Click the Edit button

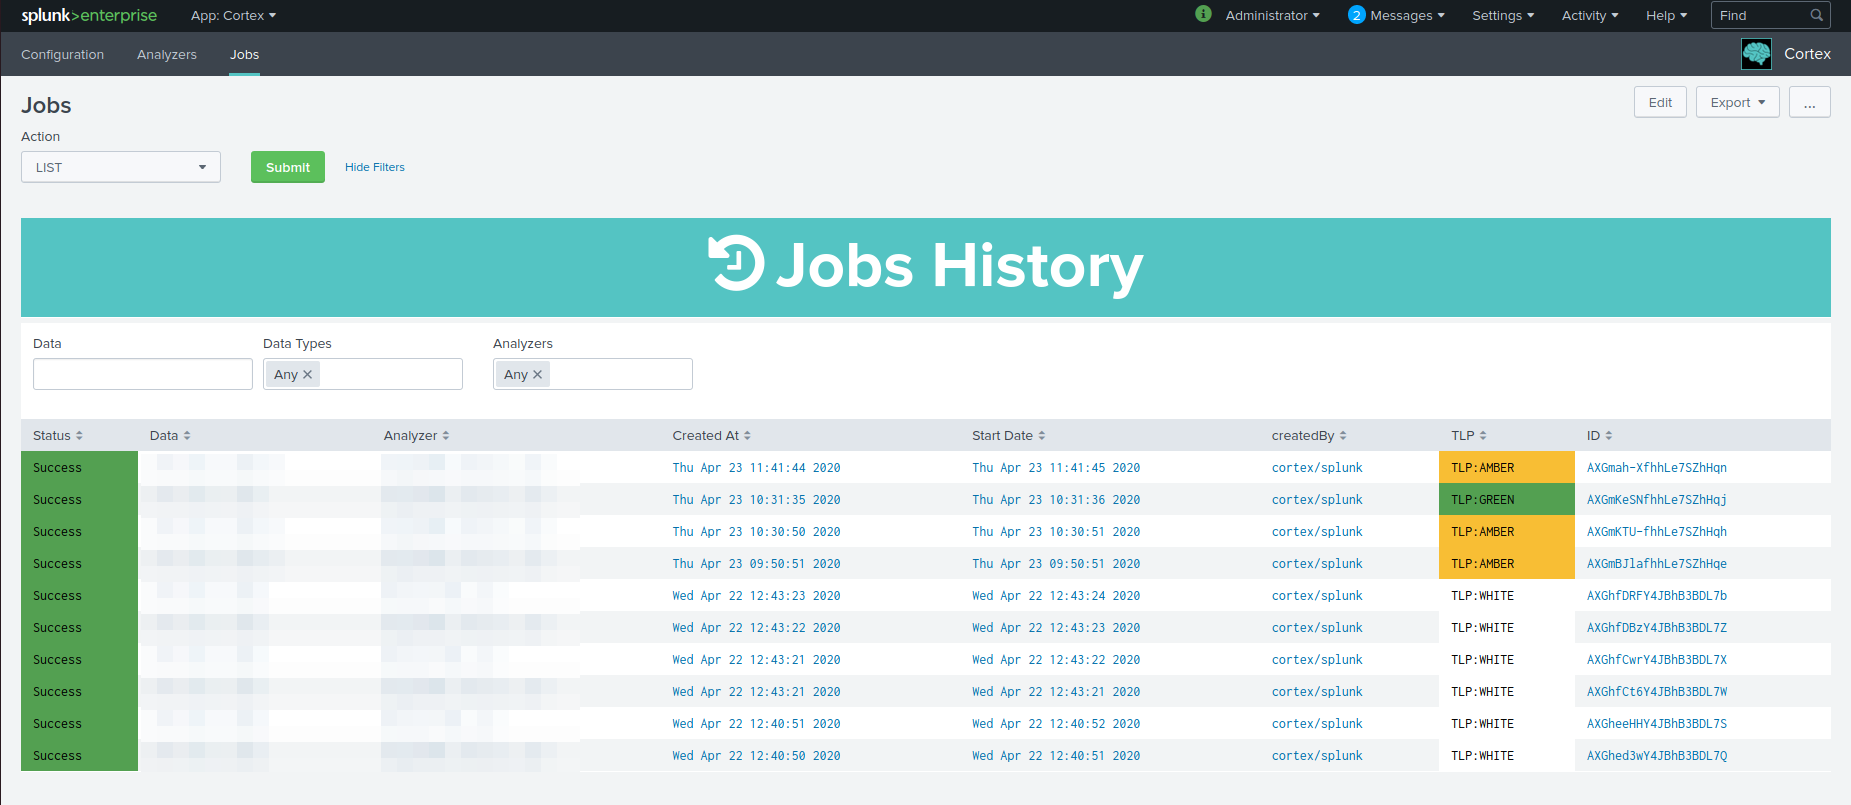1660,102
